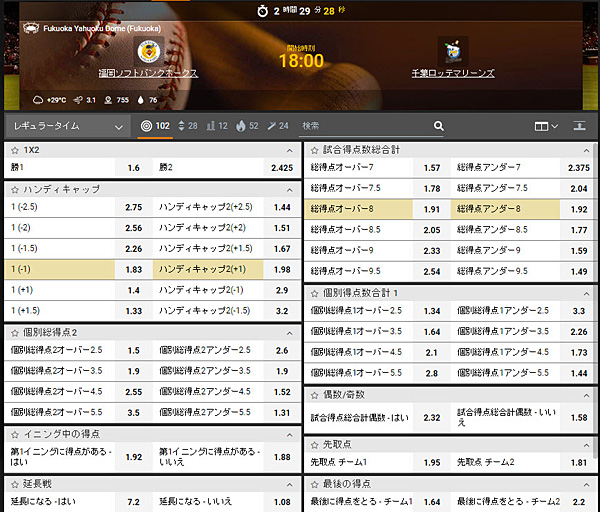The image size is (600, 512).
Task: Select the totals tab showing 12
Action: coord(217,126)
